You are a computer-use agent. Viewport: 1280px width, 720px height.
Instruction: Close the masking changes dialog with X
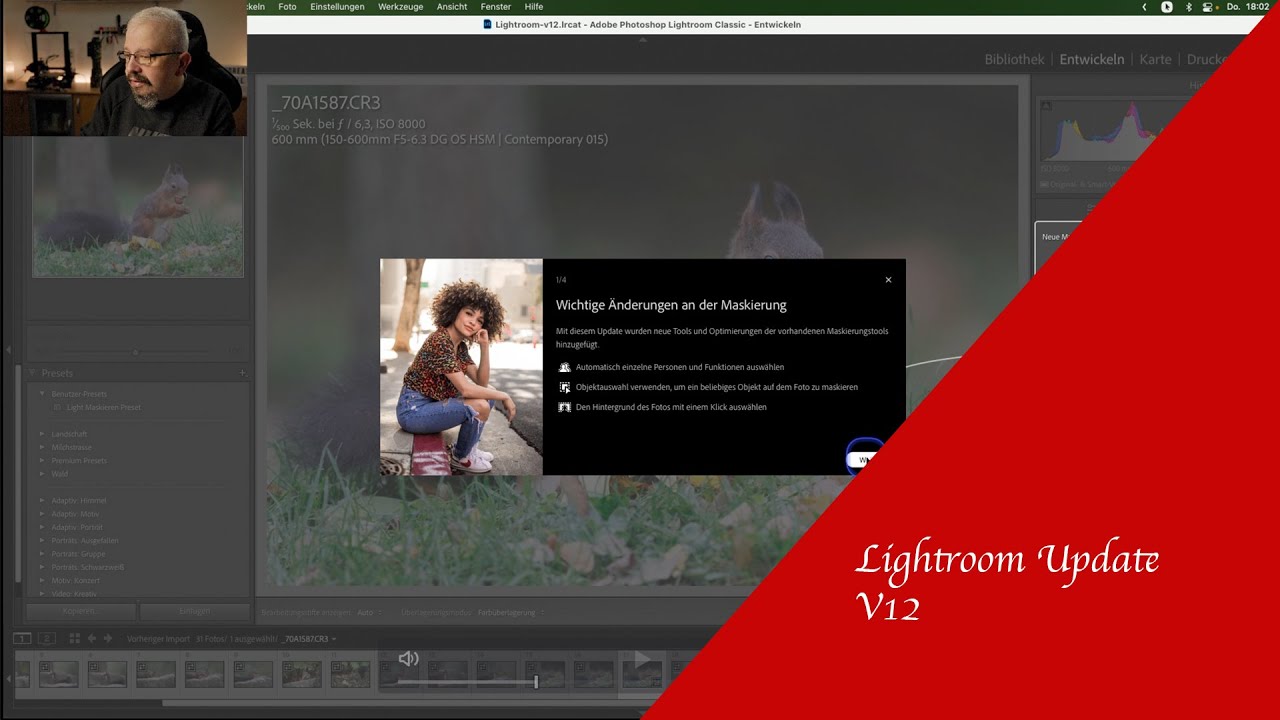tap(888, 280)
